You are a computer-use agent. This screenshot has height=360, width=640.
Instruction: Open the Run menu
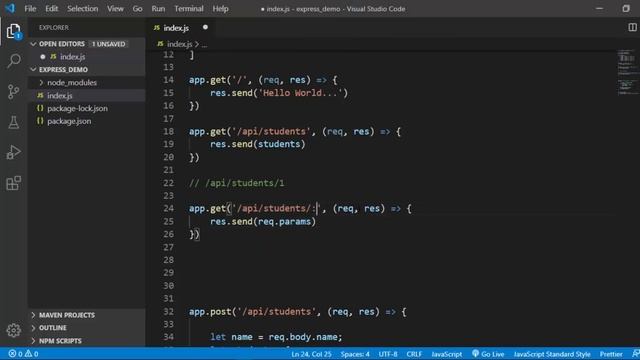point(158,9)
